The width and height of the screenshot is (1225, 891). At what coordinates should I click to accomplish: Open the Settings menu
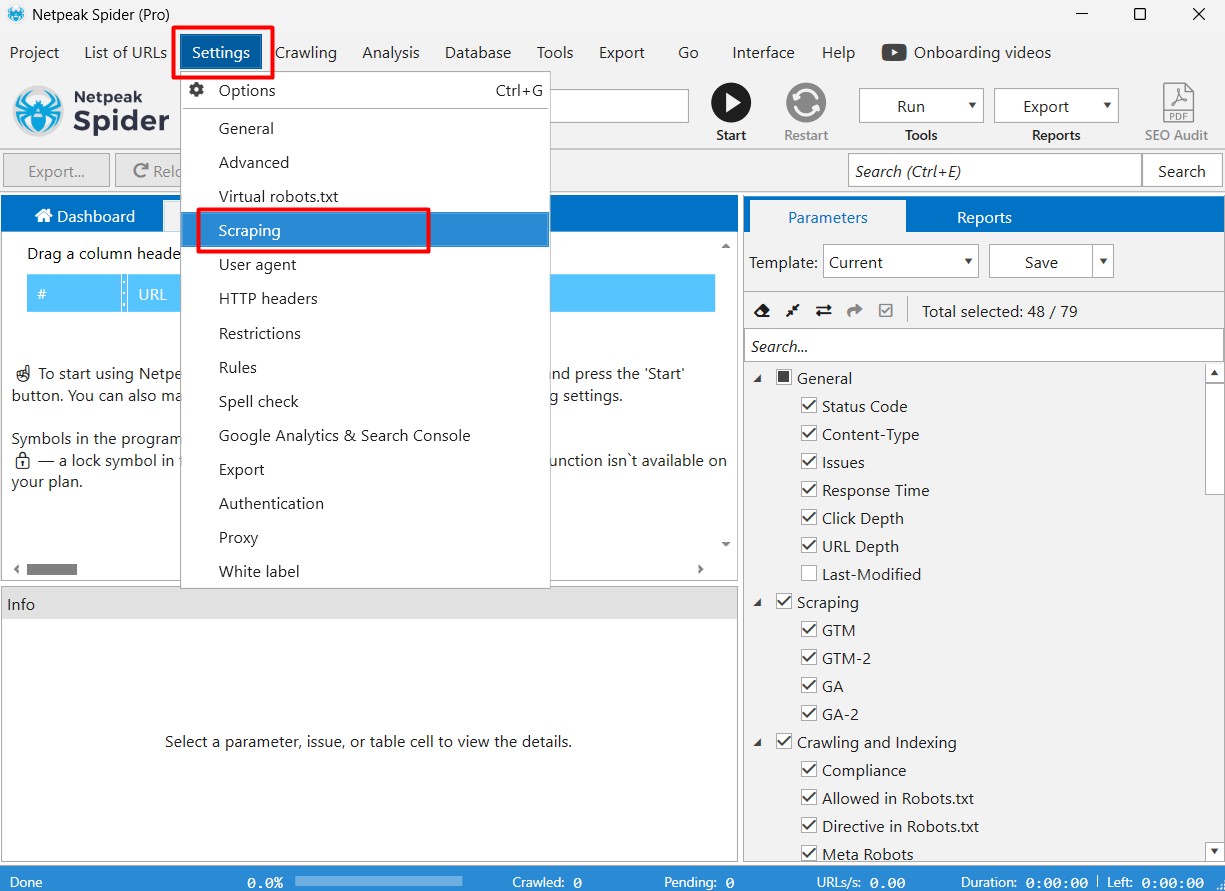tap(221, 53)
